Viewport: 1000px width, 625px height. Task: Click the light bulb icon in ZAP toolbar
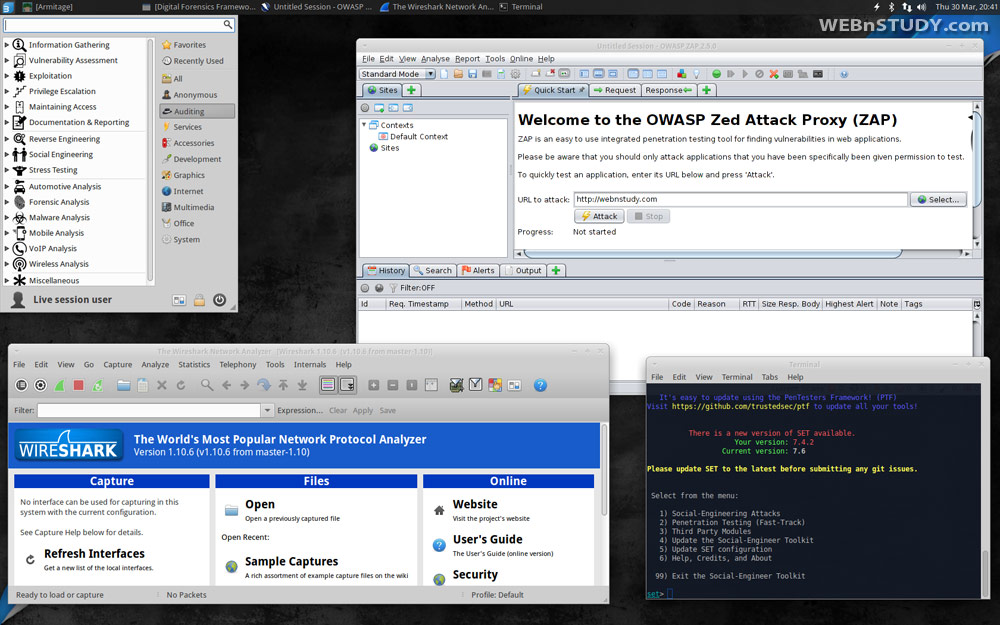pos(696,74)
